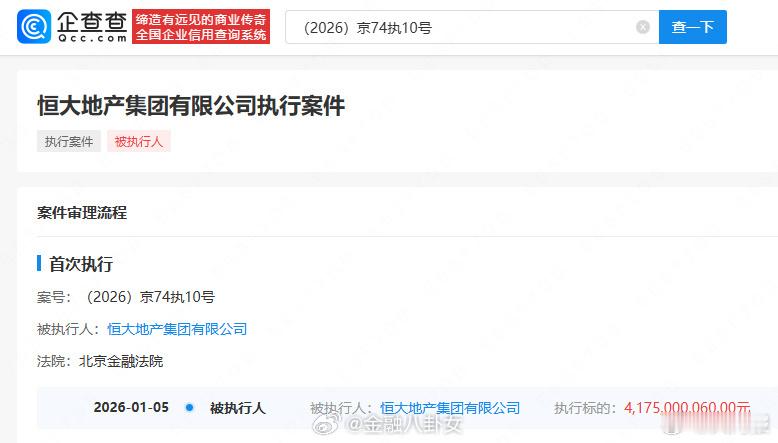Click the date 2026-01-05 in the timeline
The width and height of the screenshot is (778, 443).
131,407
